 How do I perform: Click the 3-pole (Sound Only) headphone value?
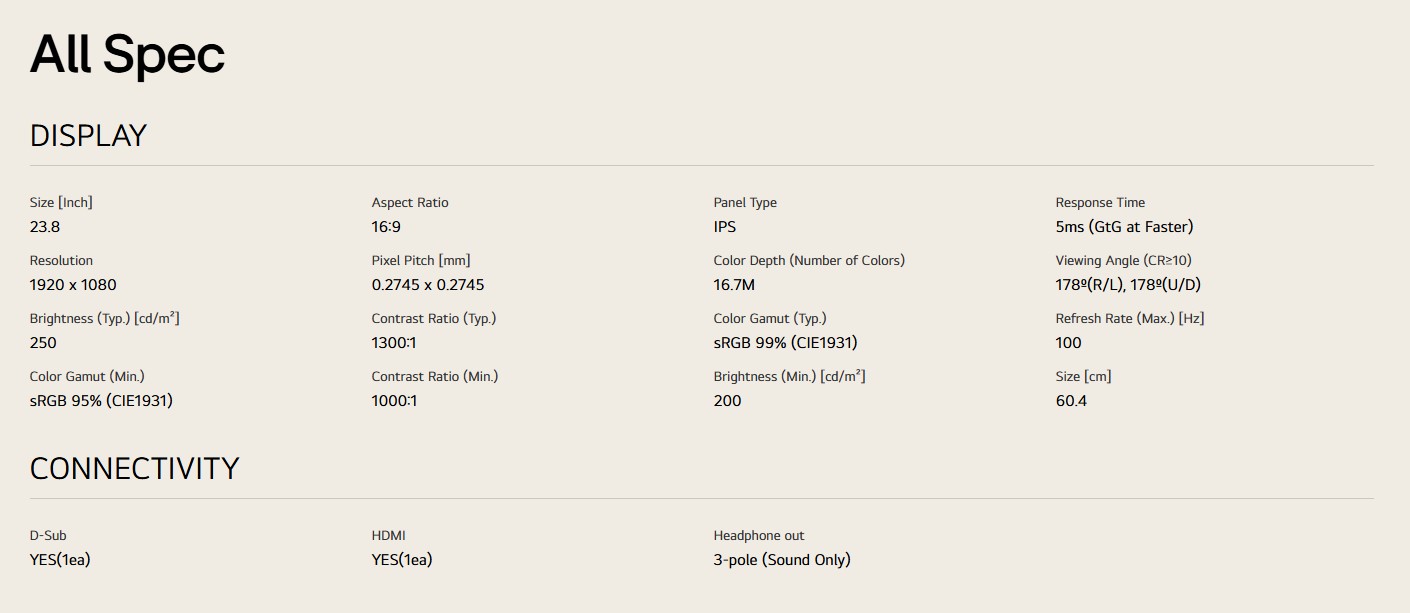click(x=781, y=560)
